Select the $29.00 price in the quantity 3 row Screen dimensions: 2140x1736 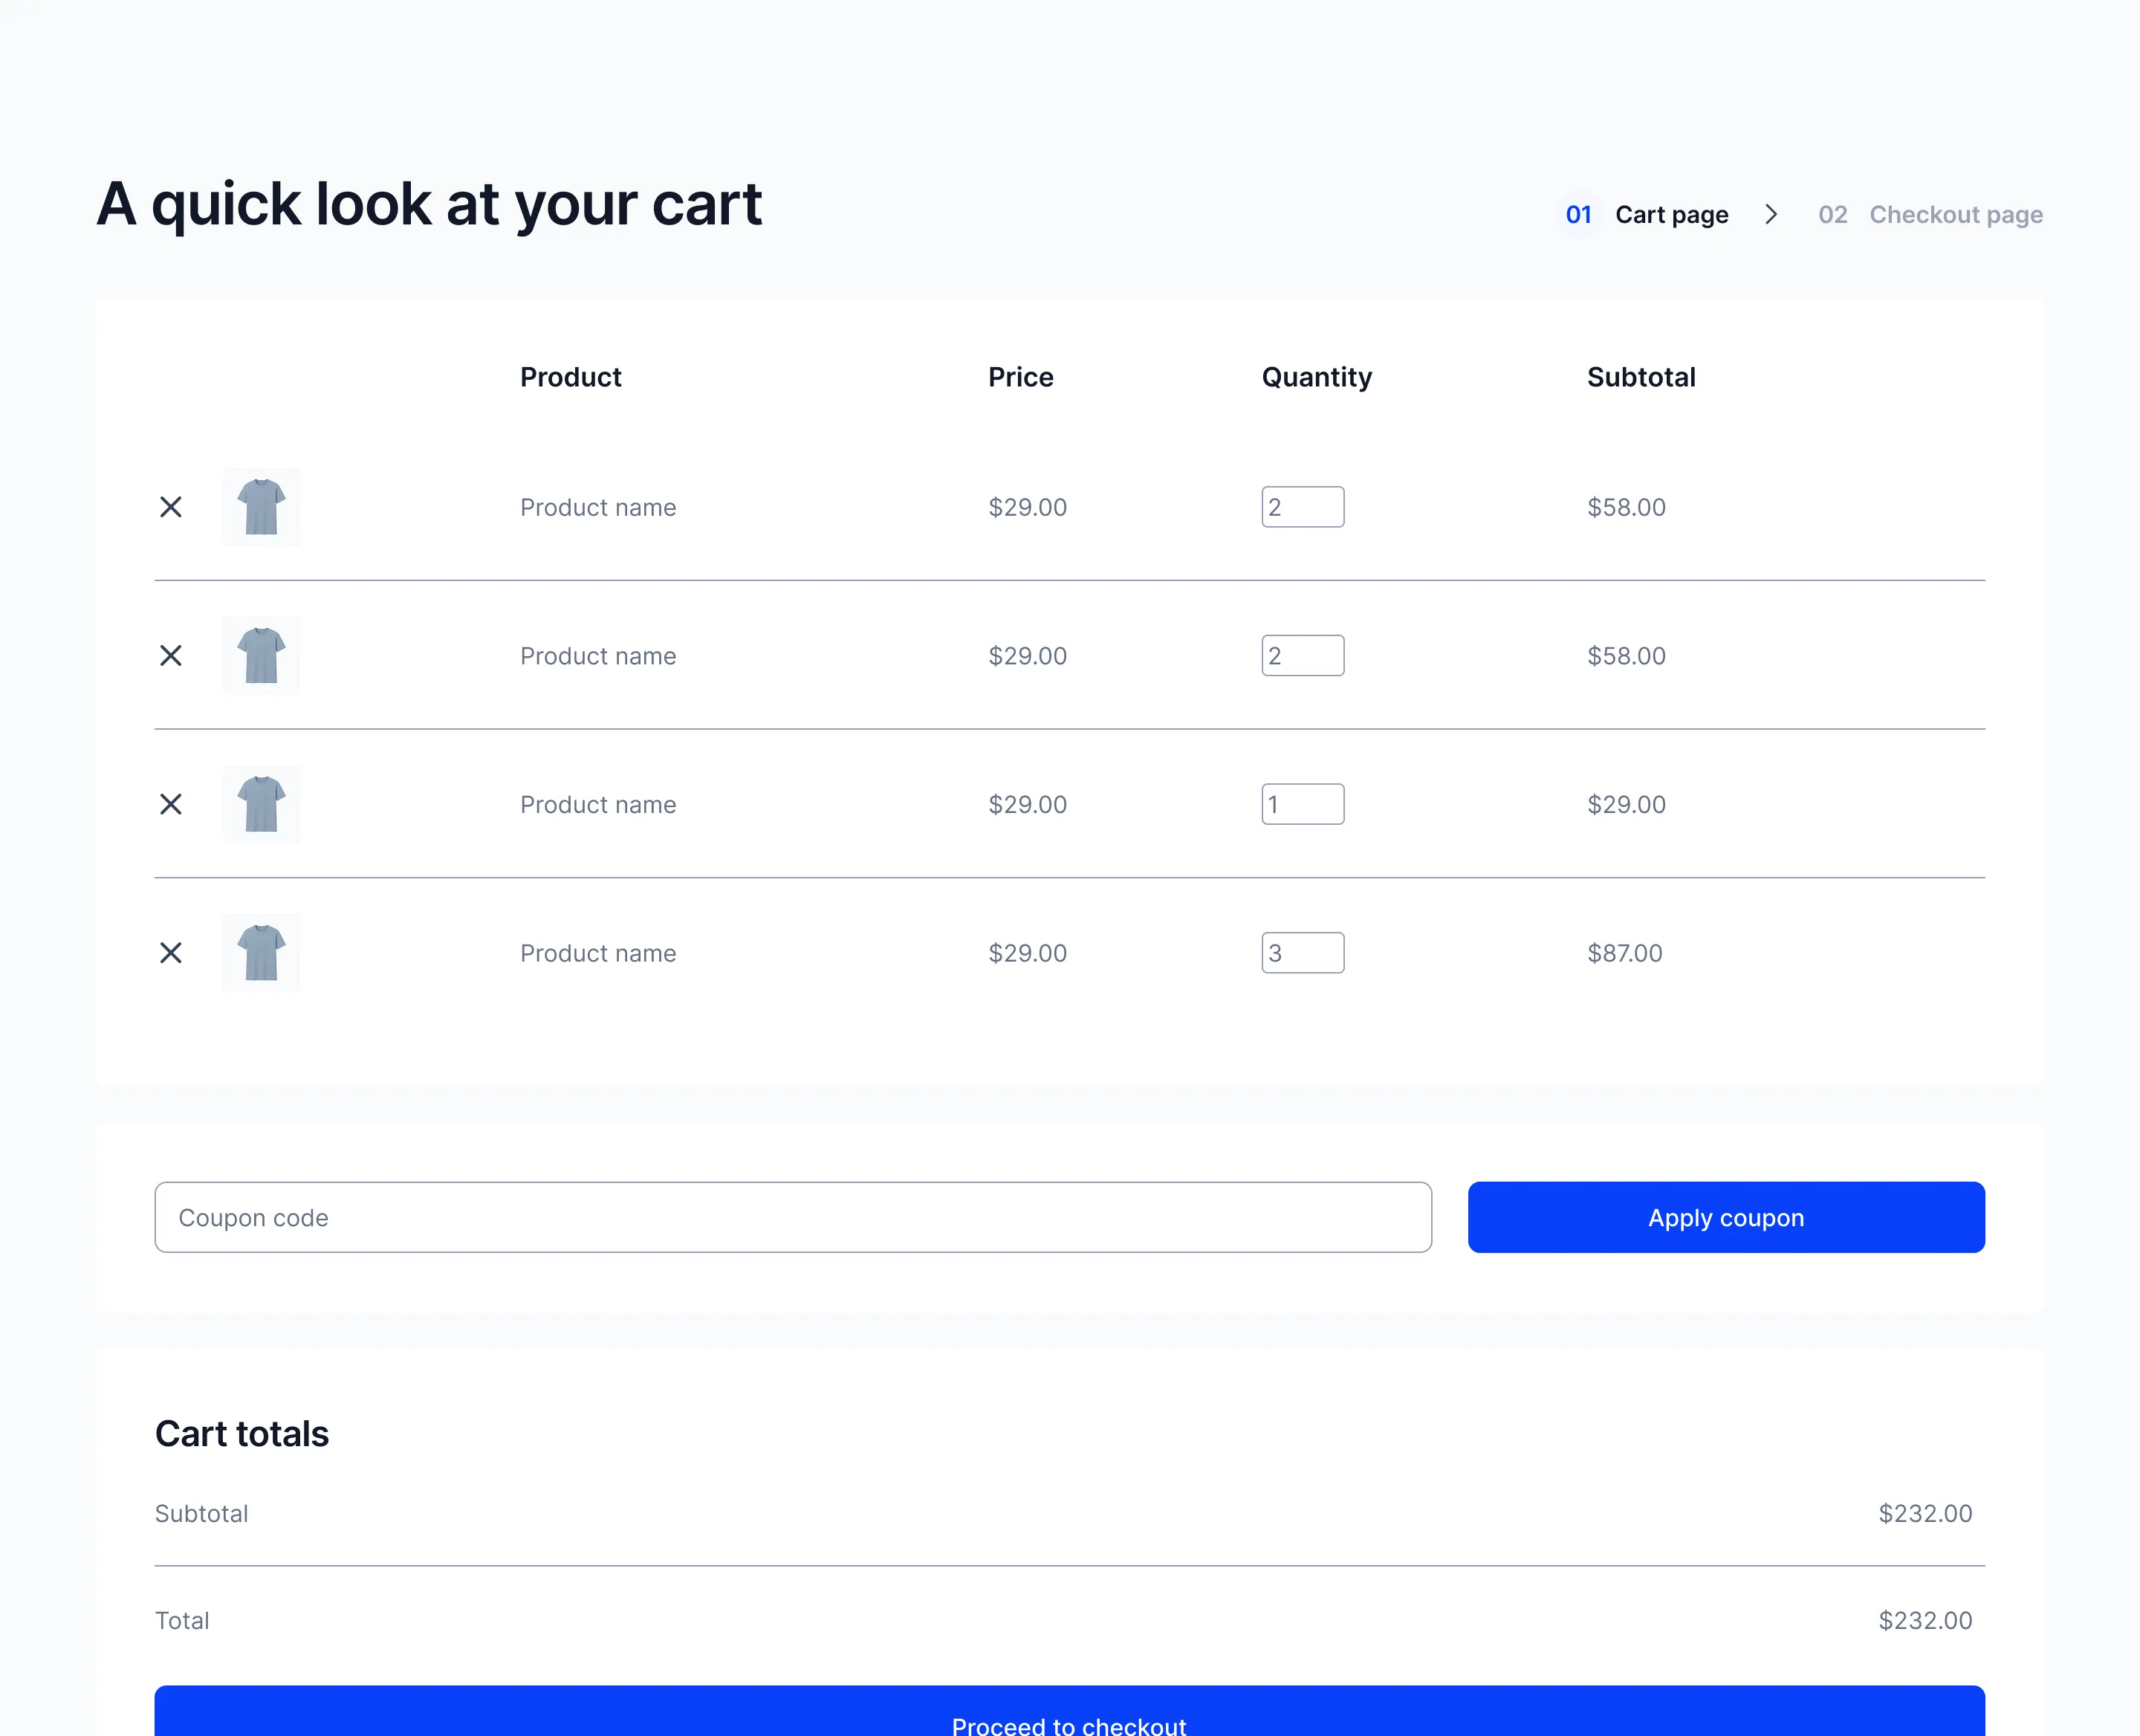pos(1027,953)
